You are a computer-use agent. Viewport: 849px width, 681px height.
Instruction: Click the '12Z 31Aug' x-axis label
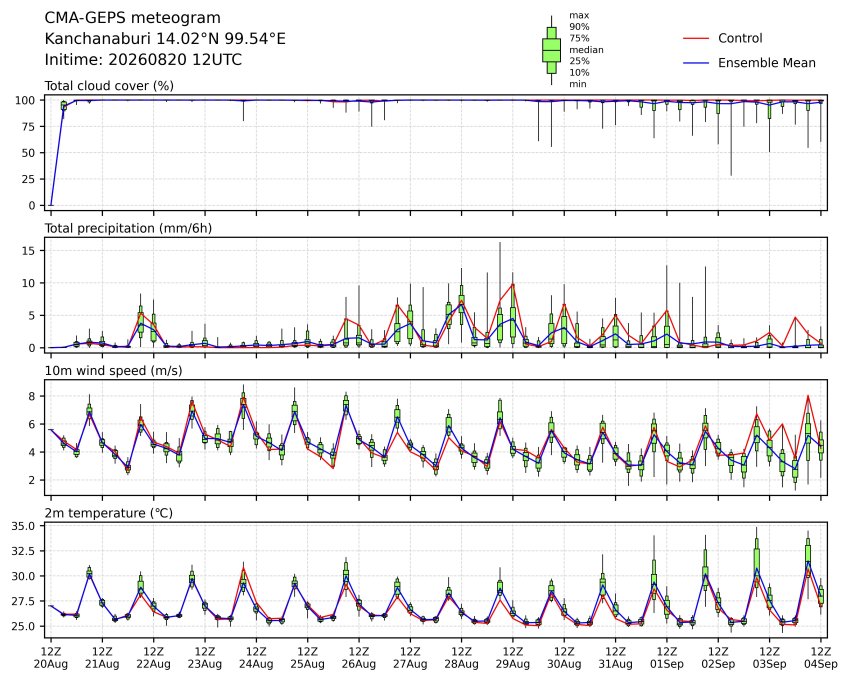click(616, 658)
